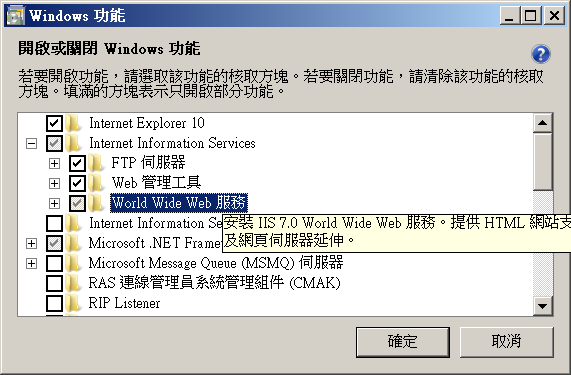Uncheck the Internet Explorer 10 checkbox
Screen dimensions: 571x375
click(x=54, y=123)
